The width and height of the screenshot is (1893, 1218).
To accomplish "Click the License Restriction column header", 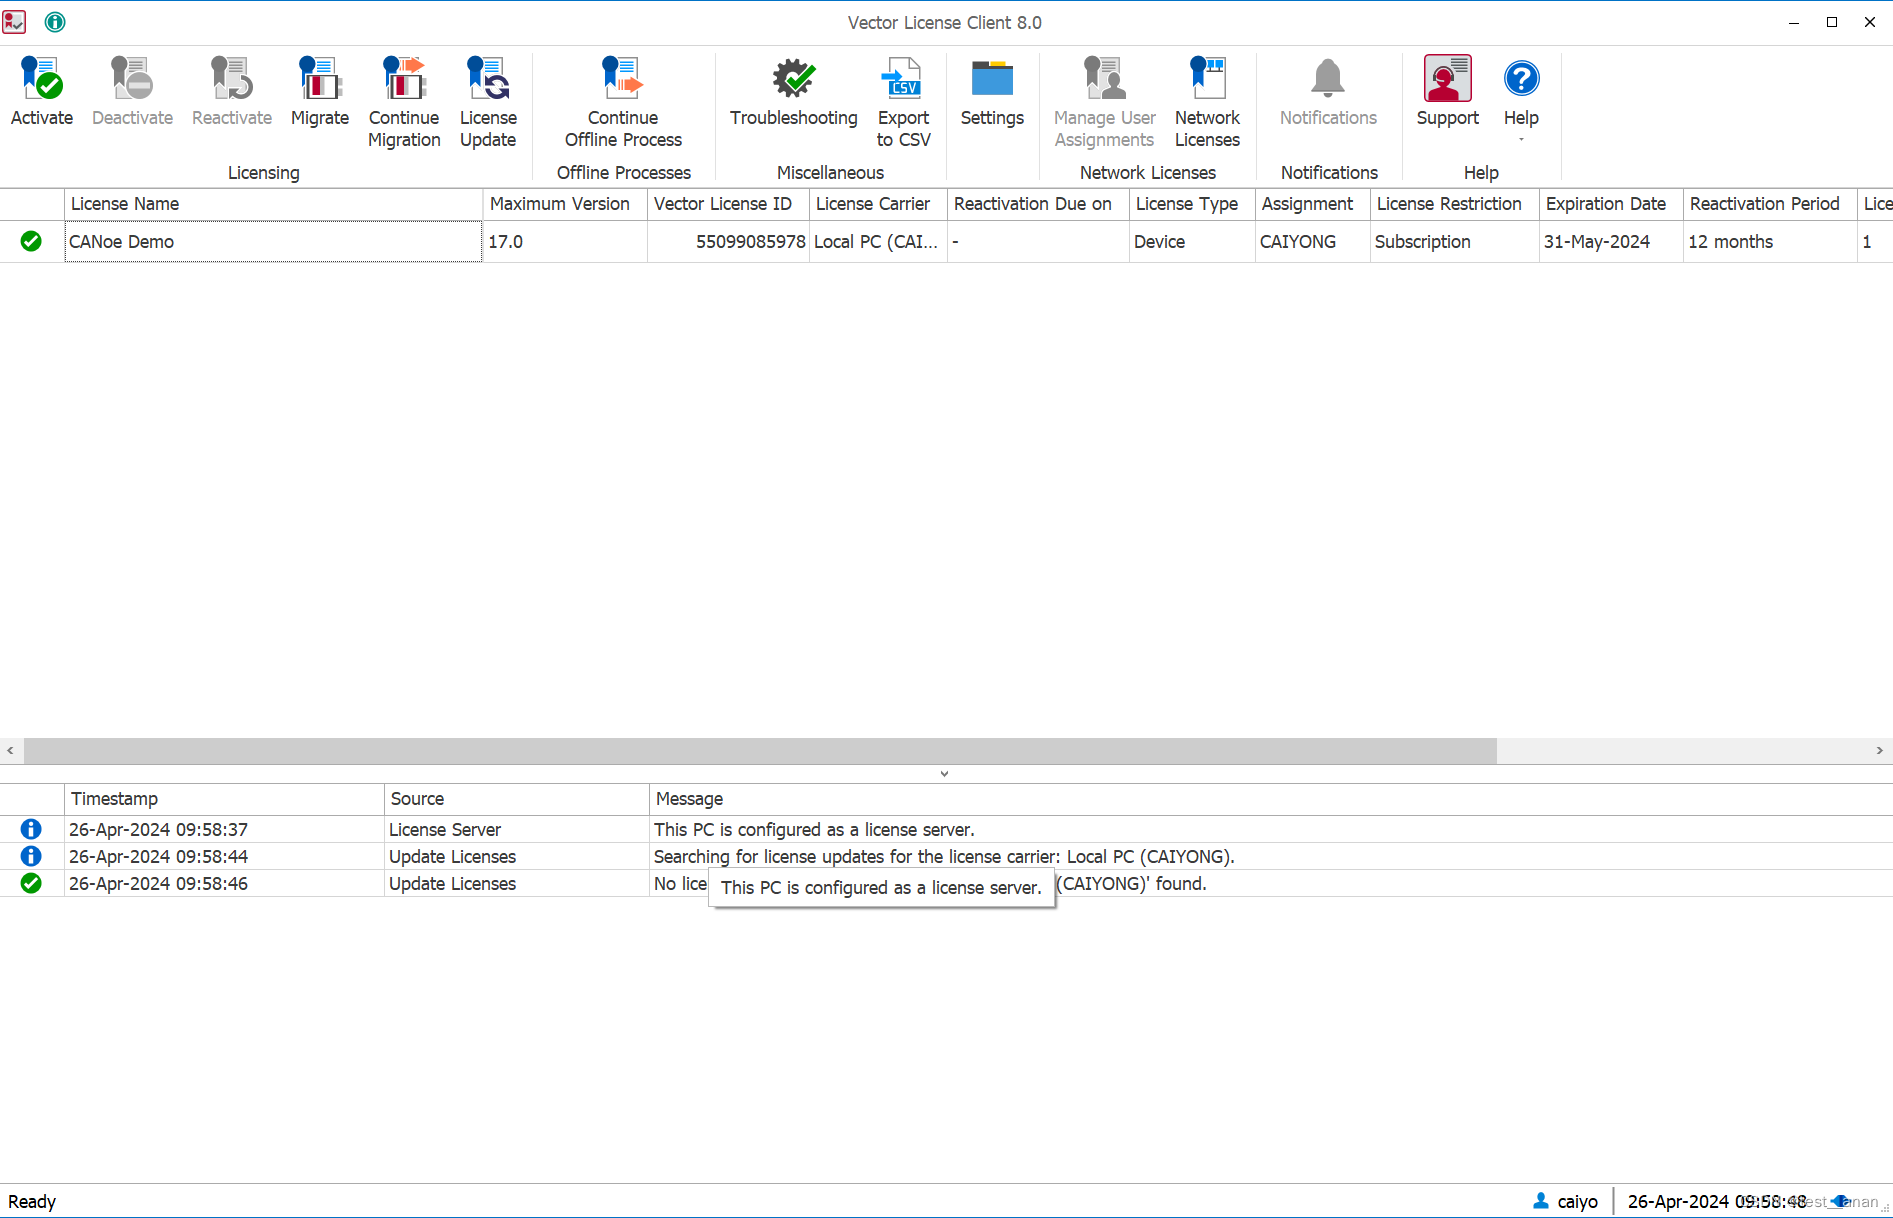I will [x=1454, y=204].
